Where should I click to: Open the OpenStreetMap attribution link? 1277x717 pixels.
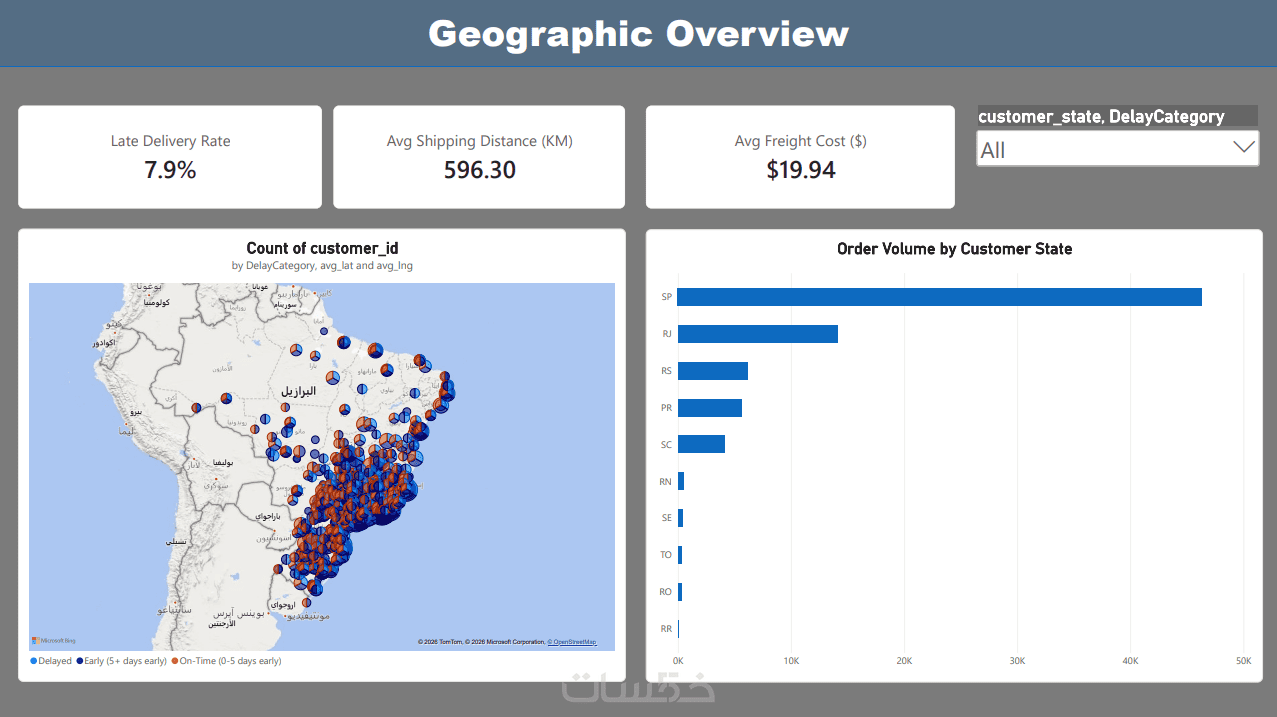(572, 642)
